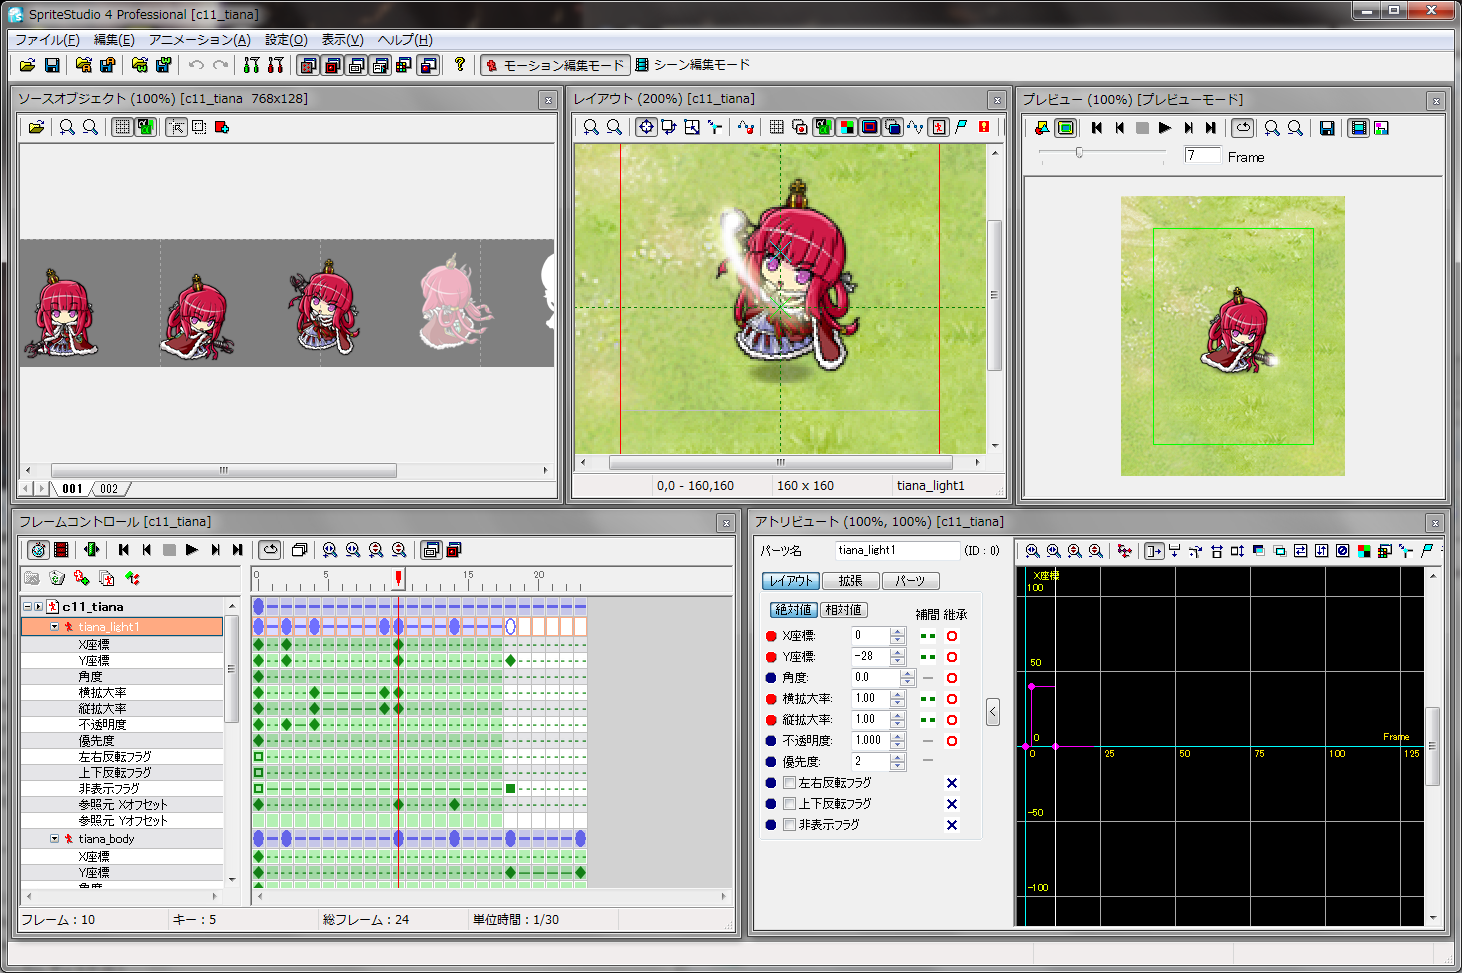Screen dimensions: 1462x973
Task: Play the animation in the Preview panel
Action: 1165,128
